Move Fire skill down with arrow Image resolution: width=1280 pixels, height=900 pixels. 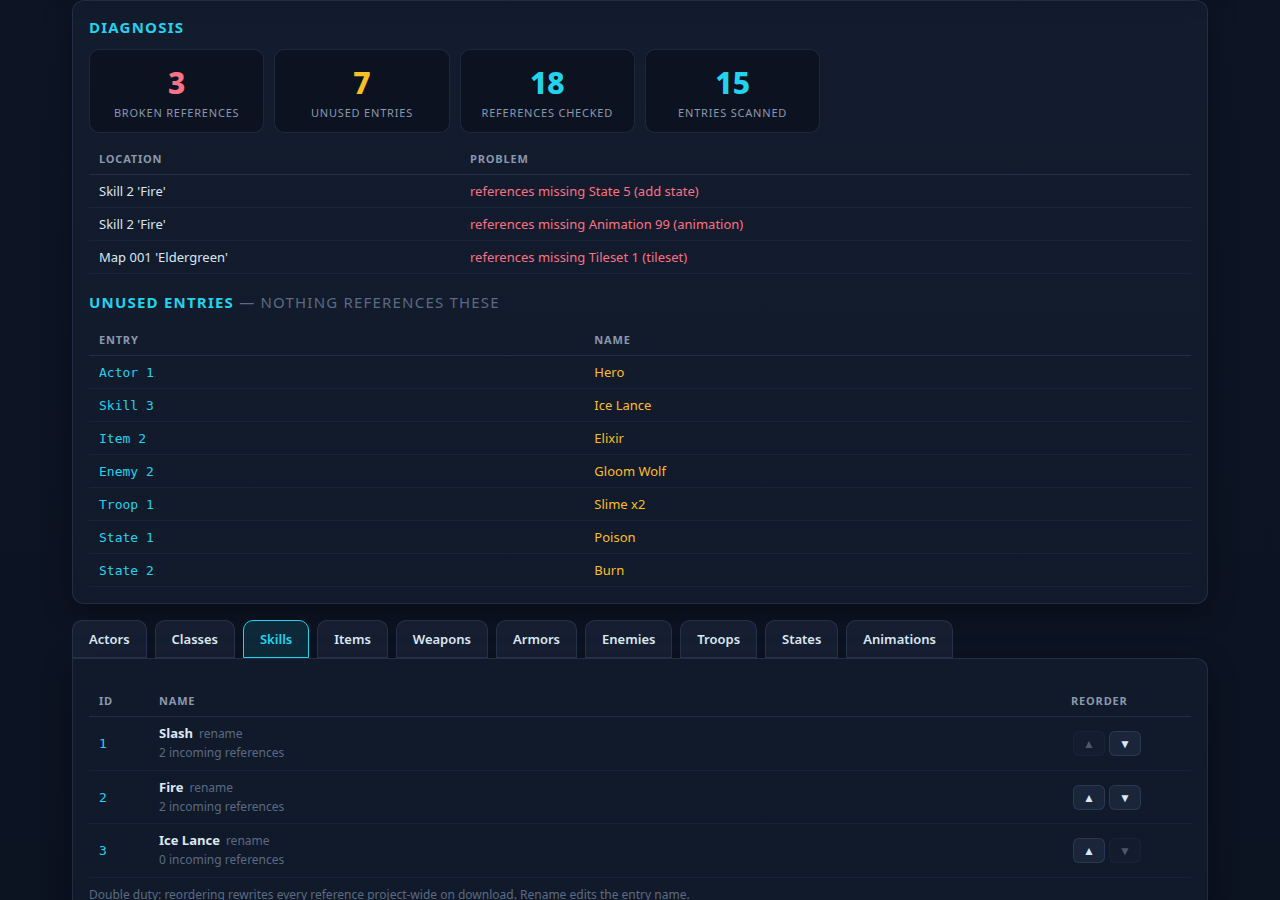tap(1125, 798)
